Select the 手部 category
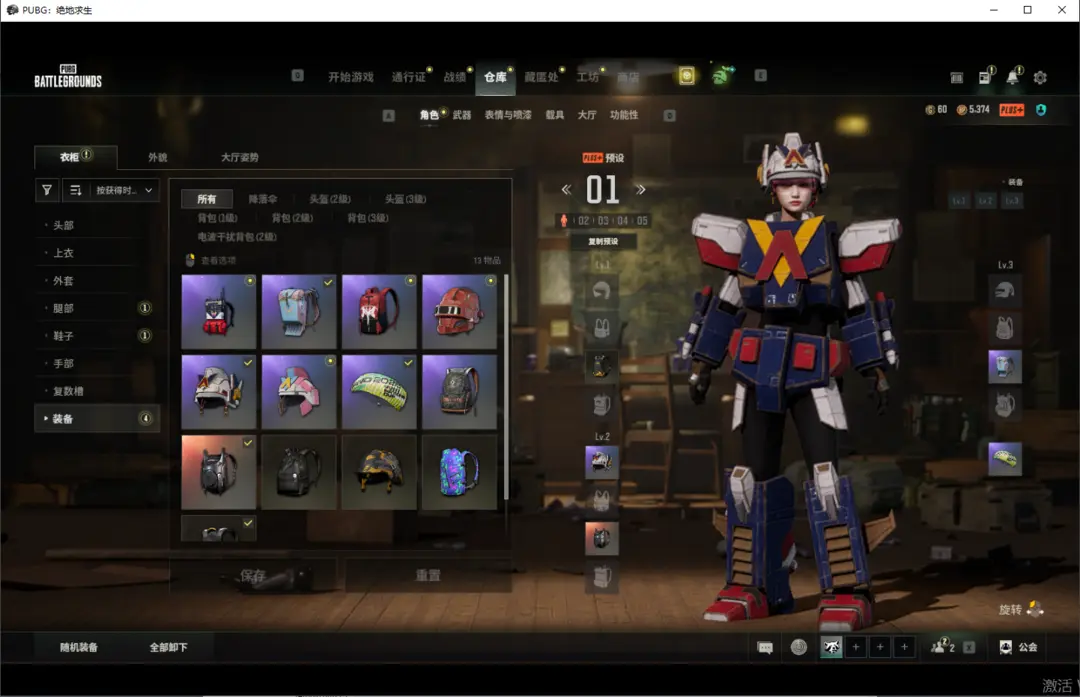The height and width of the screenshot is (697, 1080). [96, 363]
